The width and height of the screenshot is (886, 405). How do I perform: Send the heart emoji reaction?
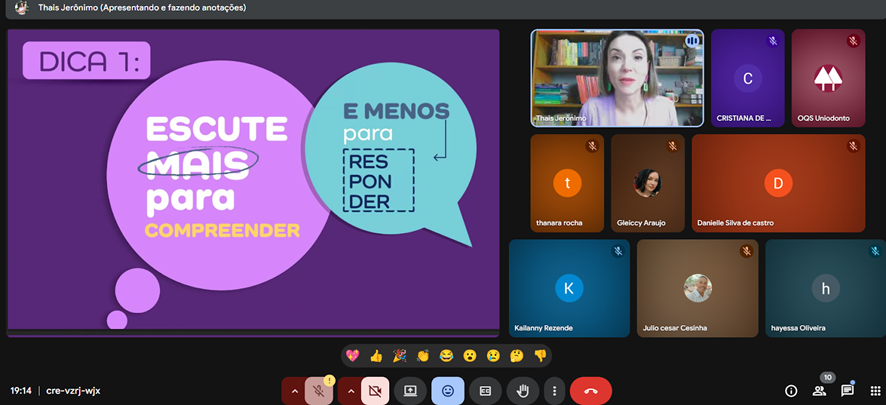tap(352, 355)
